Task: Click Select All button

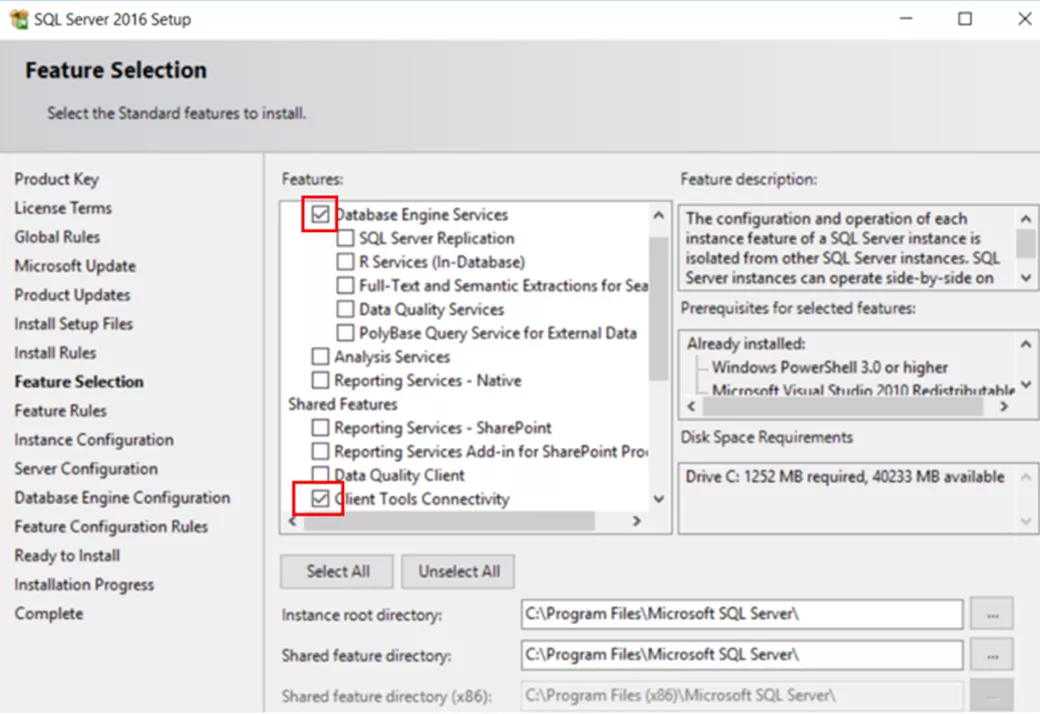Action: tap(337, 571)
